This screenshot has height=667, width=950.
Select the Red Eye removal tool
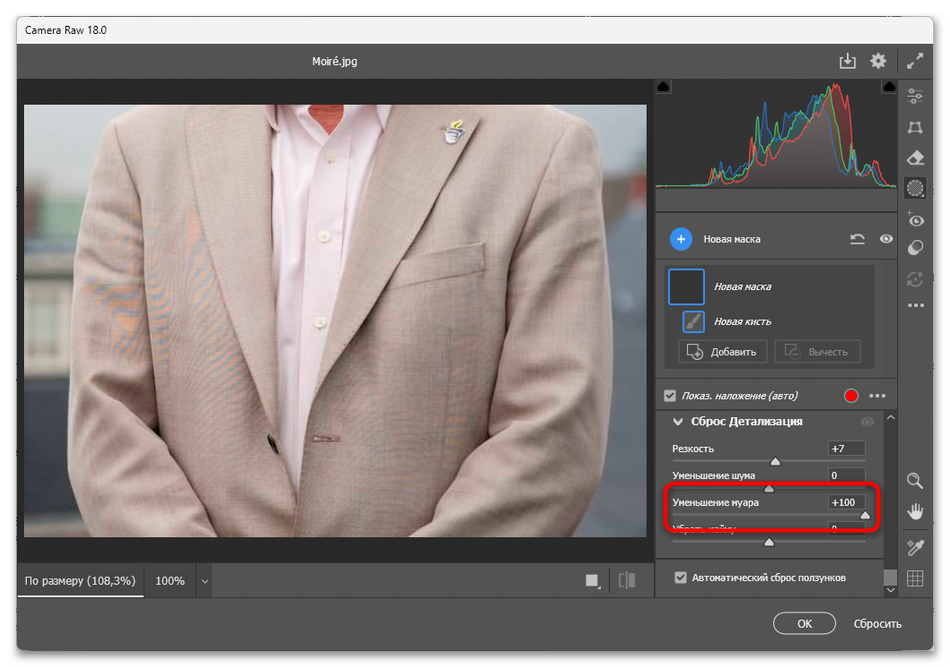(915, 219)
